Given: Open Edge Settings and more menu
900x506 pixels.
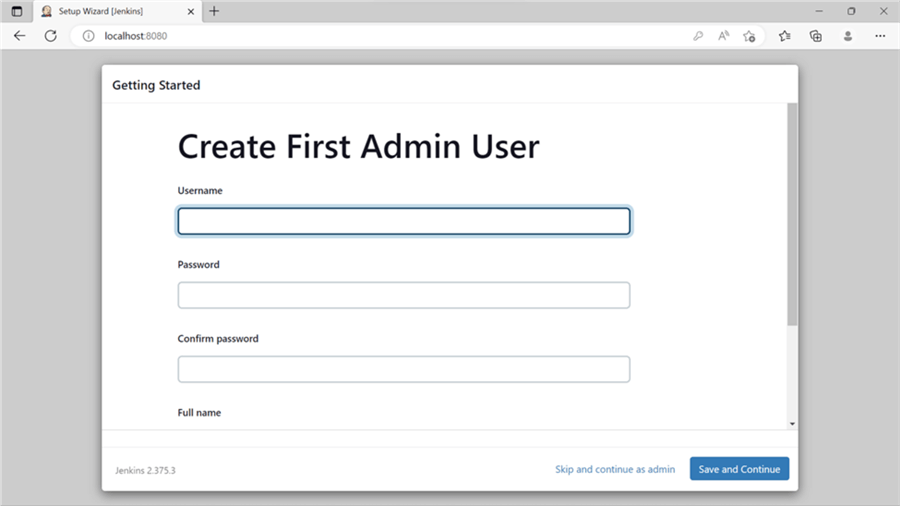Looking at the screenshot, I should tap(880, 36).
